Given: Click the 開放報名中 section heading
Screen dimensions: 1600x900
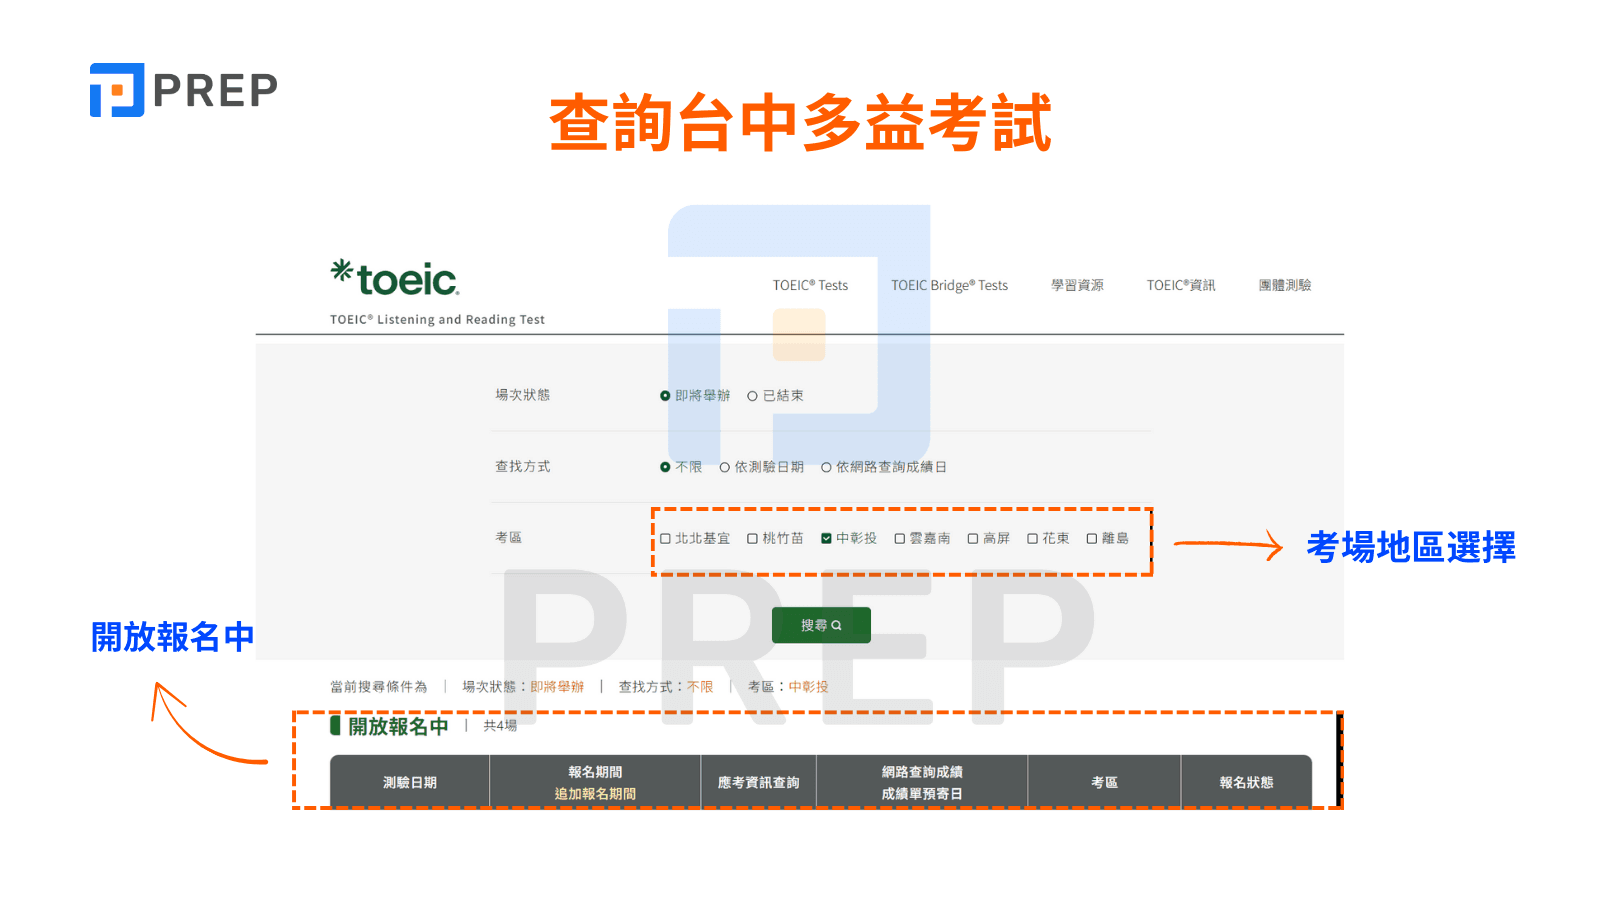Looking at the screenshot, I should [x=398, y=726].
